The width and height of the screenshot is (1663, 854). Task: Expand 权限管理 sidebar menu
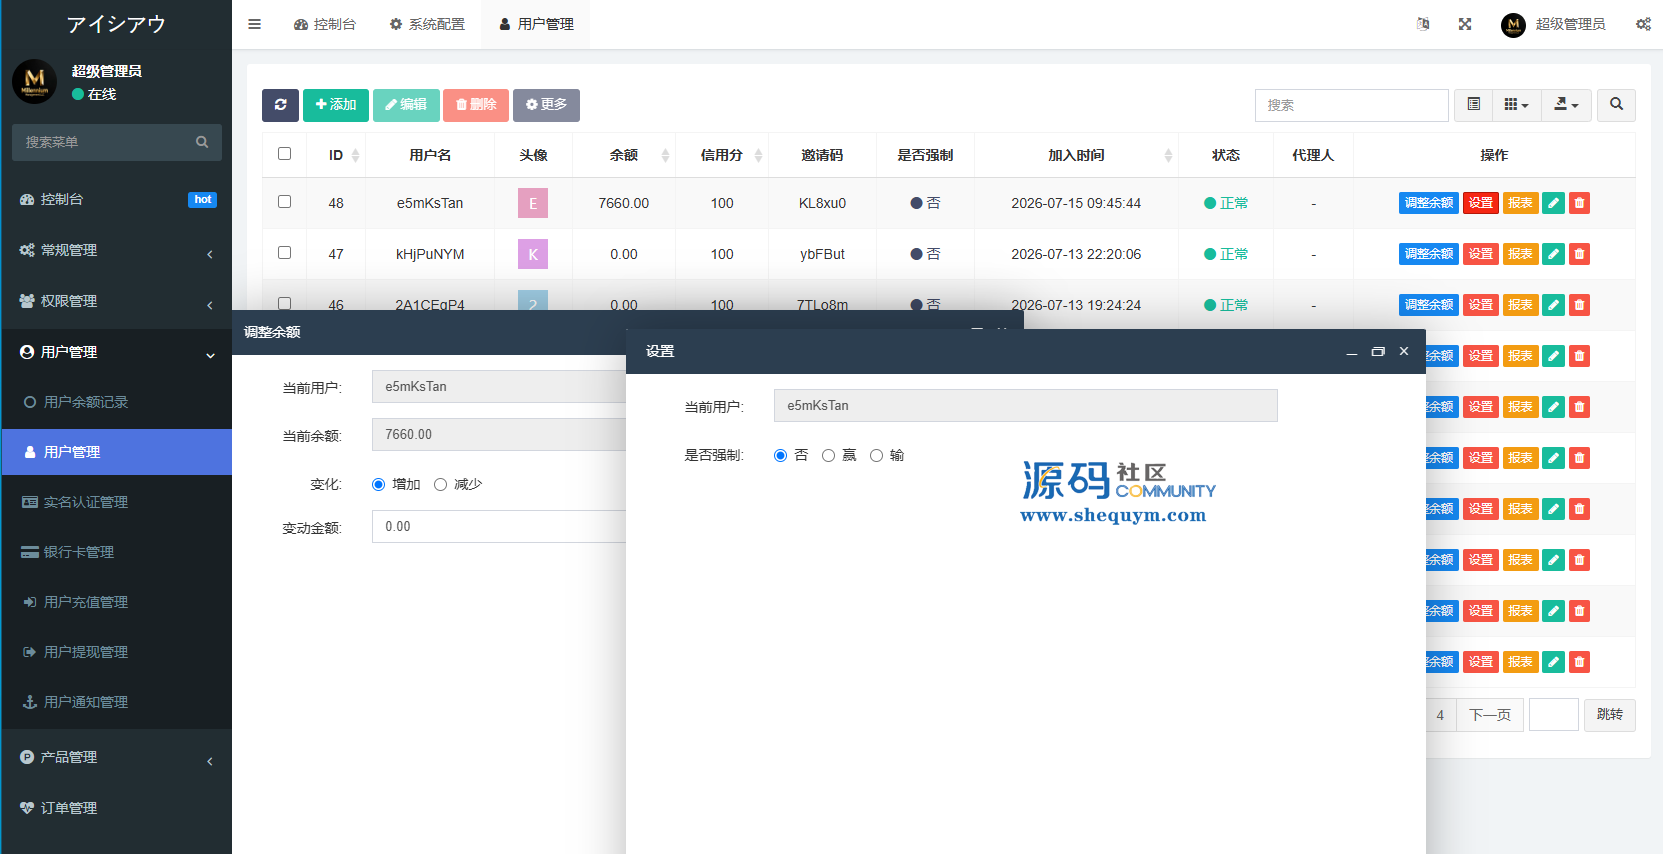pos(117,301)
